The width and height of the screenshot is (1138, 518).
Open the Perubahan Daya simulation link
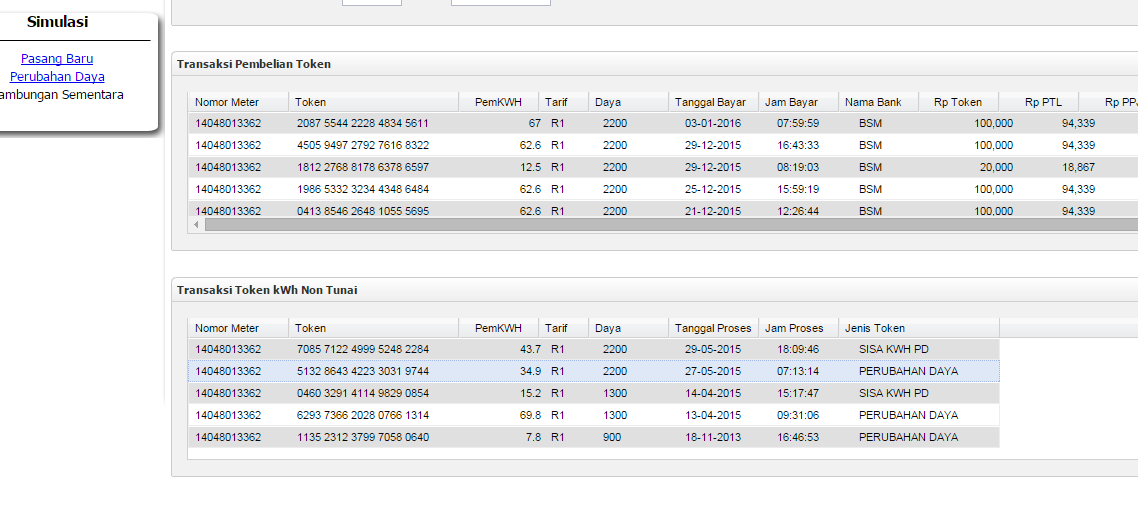(x=57, y=76)
